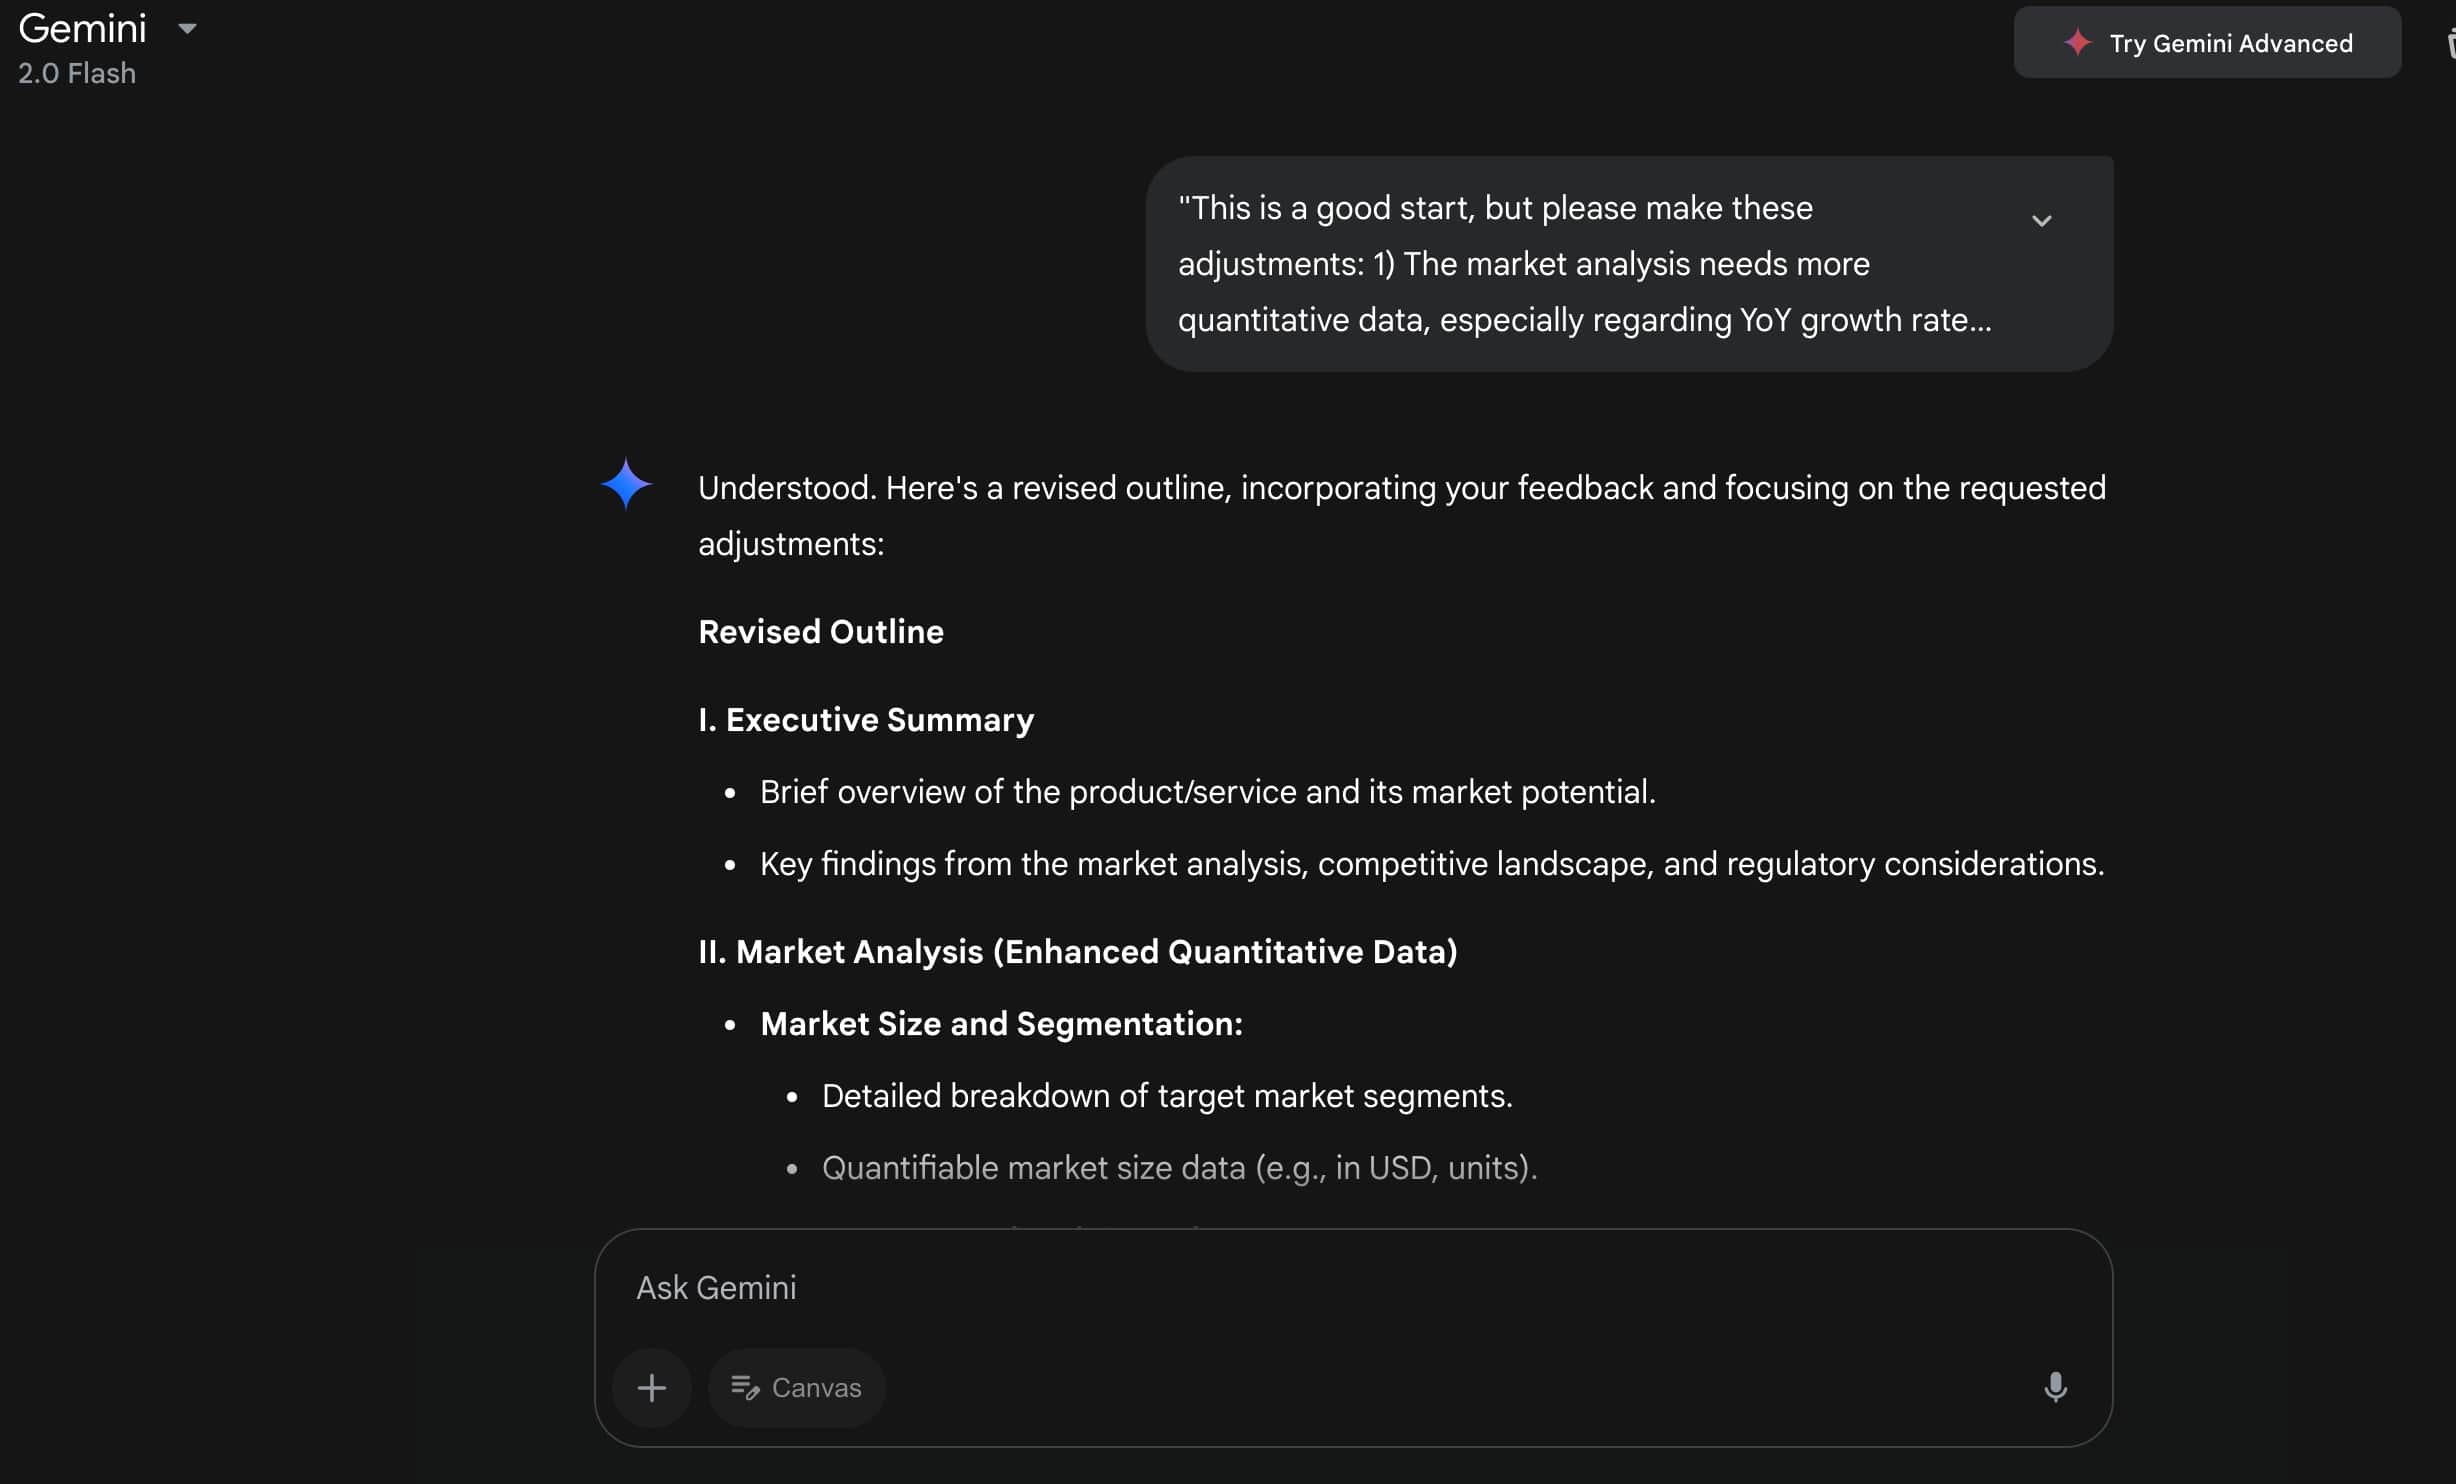
Task: Select the 2.0 Flash model label
Action: (77, 73)
